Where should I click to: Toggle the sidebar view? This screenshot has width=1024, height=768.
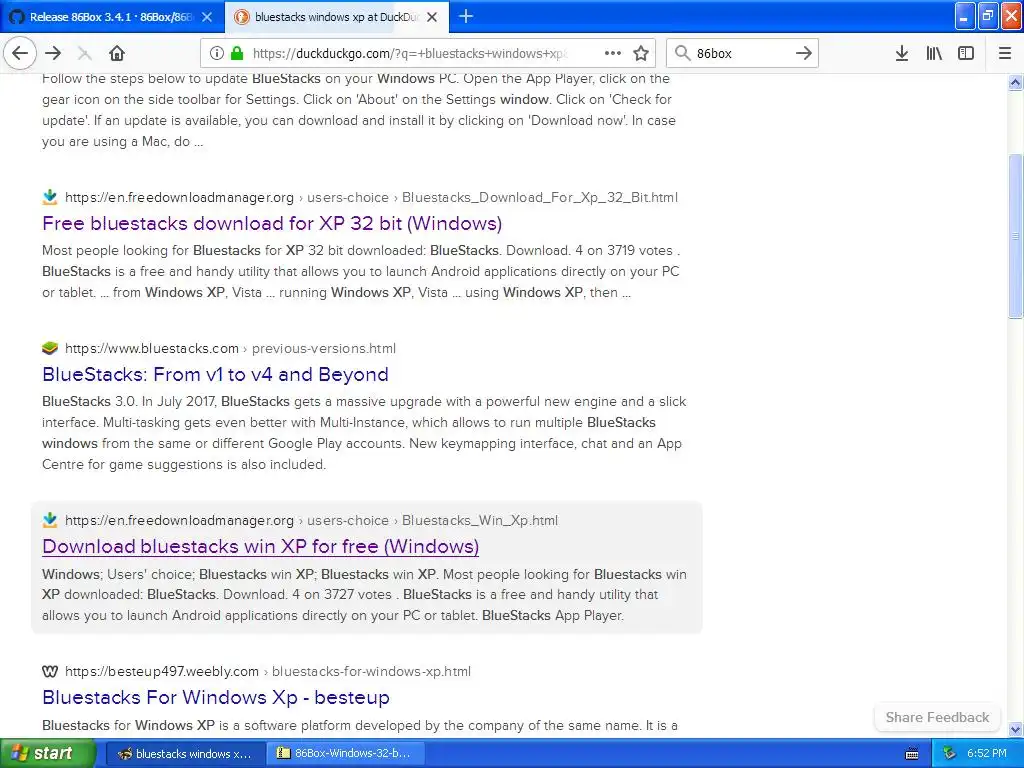click(x=966, y=53)
